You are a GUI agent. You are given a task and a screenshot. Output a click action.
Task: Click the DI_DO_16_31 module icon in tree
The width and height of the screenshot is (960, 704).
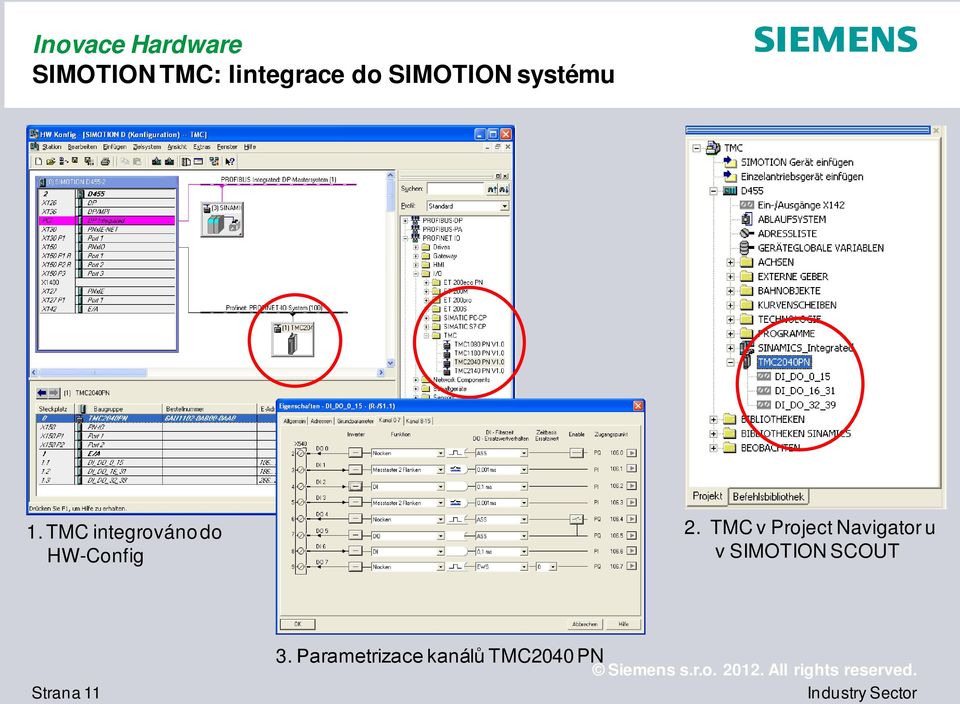pyautogui.click(x=763, y=391)
